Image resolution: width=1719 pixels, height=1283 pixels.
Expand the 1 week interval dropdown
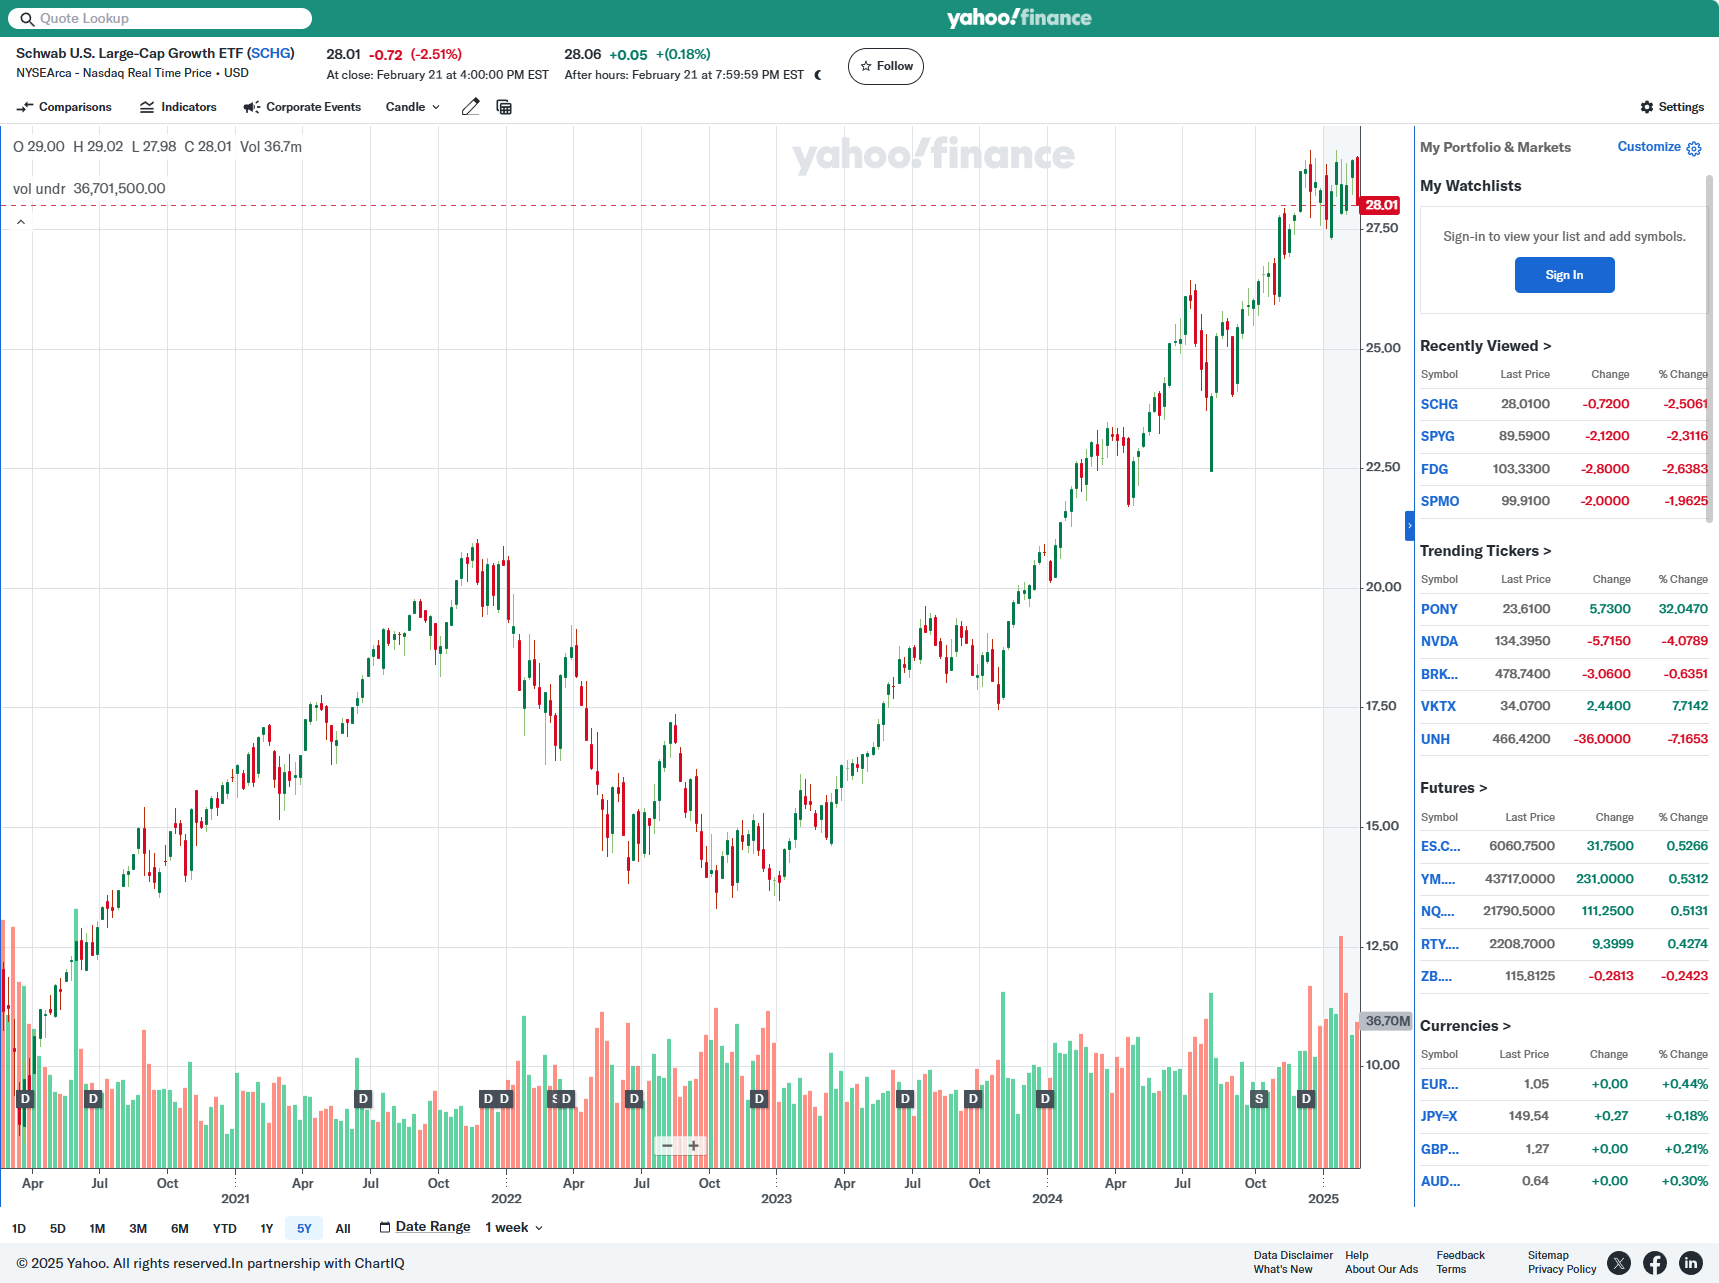514,1228
